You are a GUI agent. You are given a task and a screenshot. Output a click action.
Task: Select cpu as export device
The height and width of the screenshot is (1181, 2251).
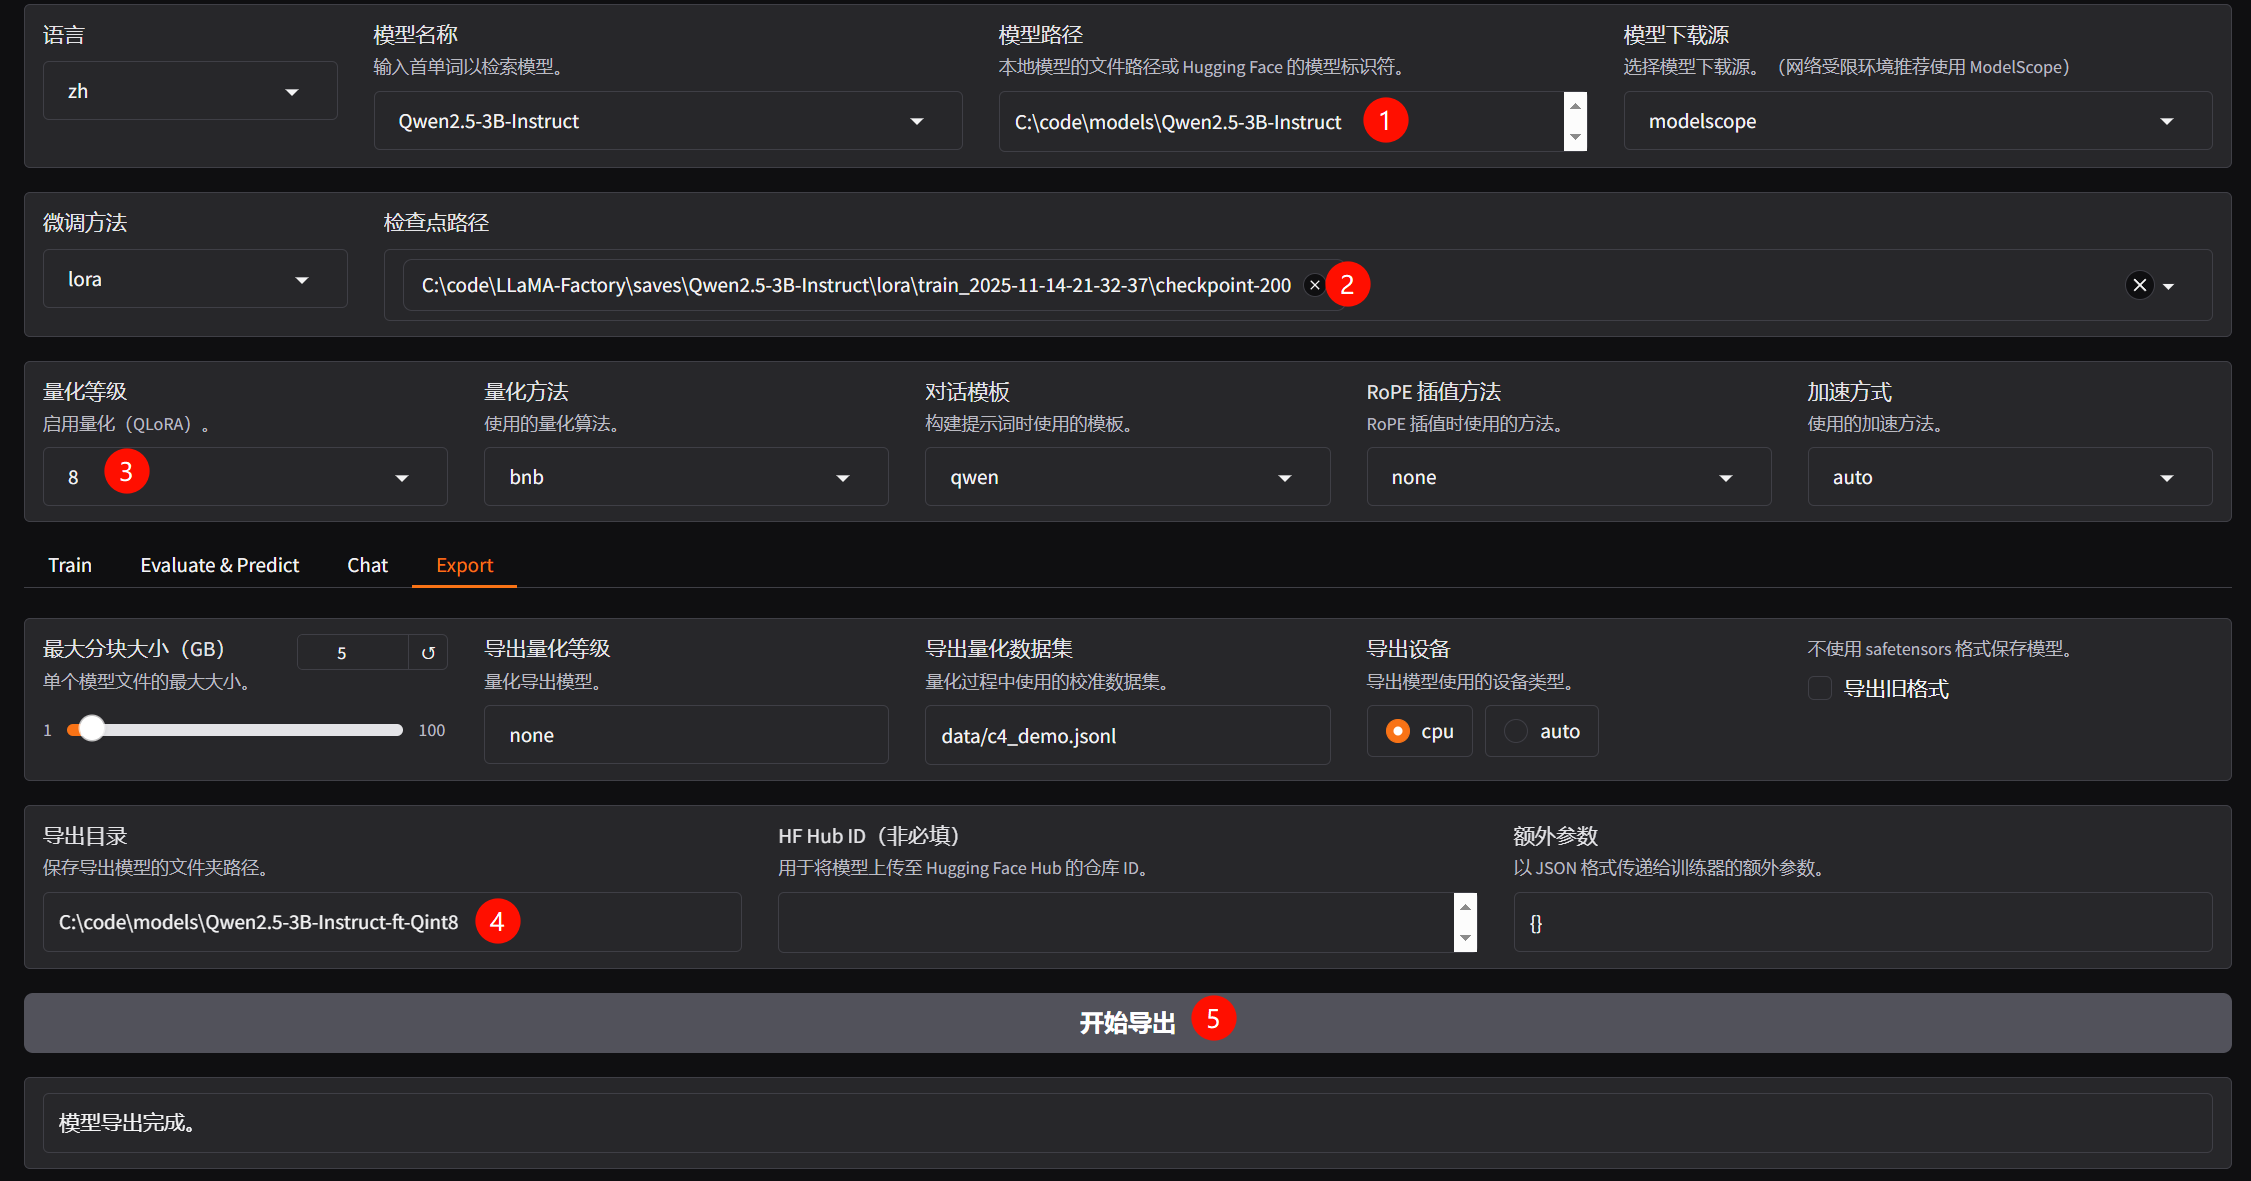tap(1398, 732)
